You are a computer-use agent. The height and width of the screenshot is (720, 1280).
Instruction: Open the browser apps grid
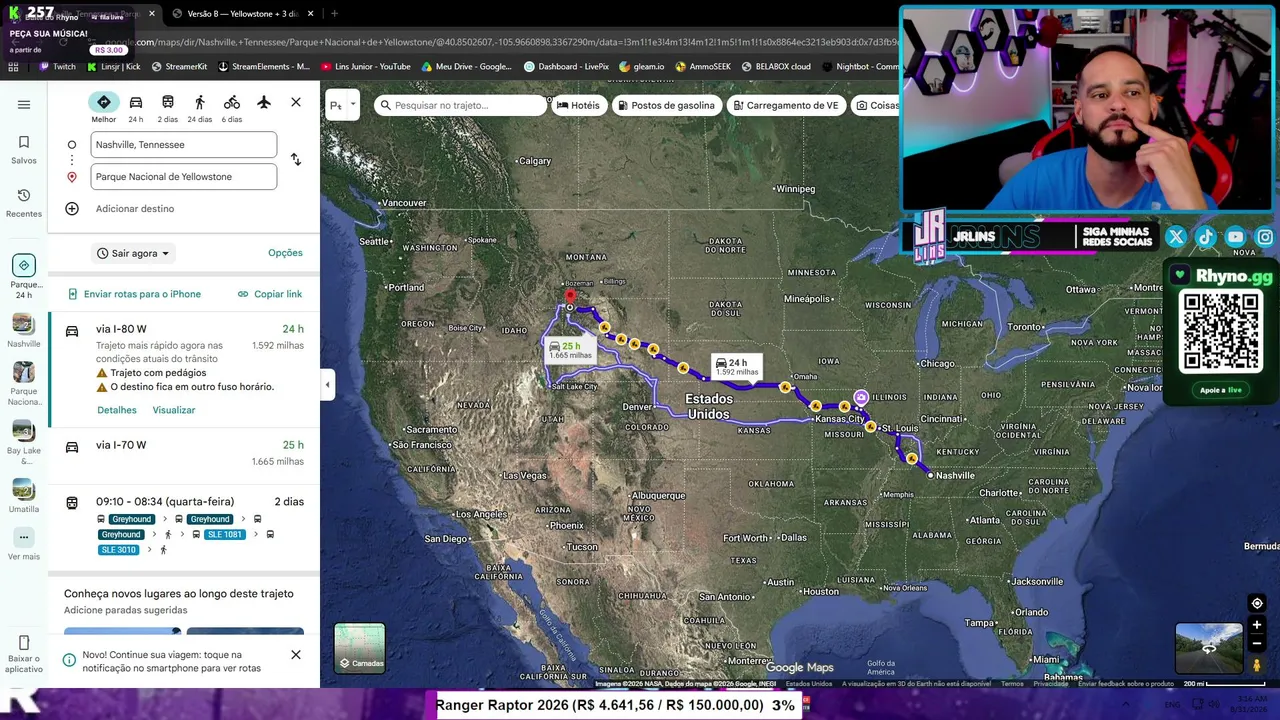[x=13, y=67]
